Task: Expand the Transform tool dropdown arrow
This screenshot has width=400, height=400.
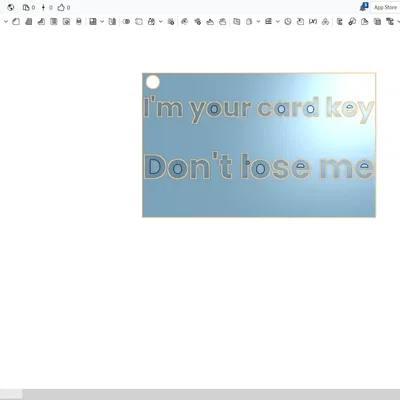Action: (x=160, y=22)
